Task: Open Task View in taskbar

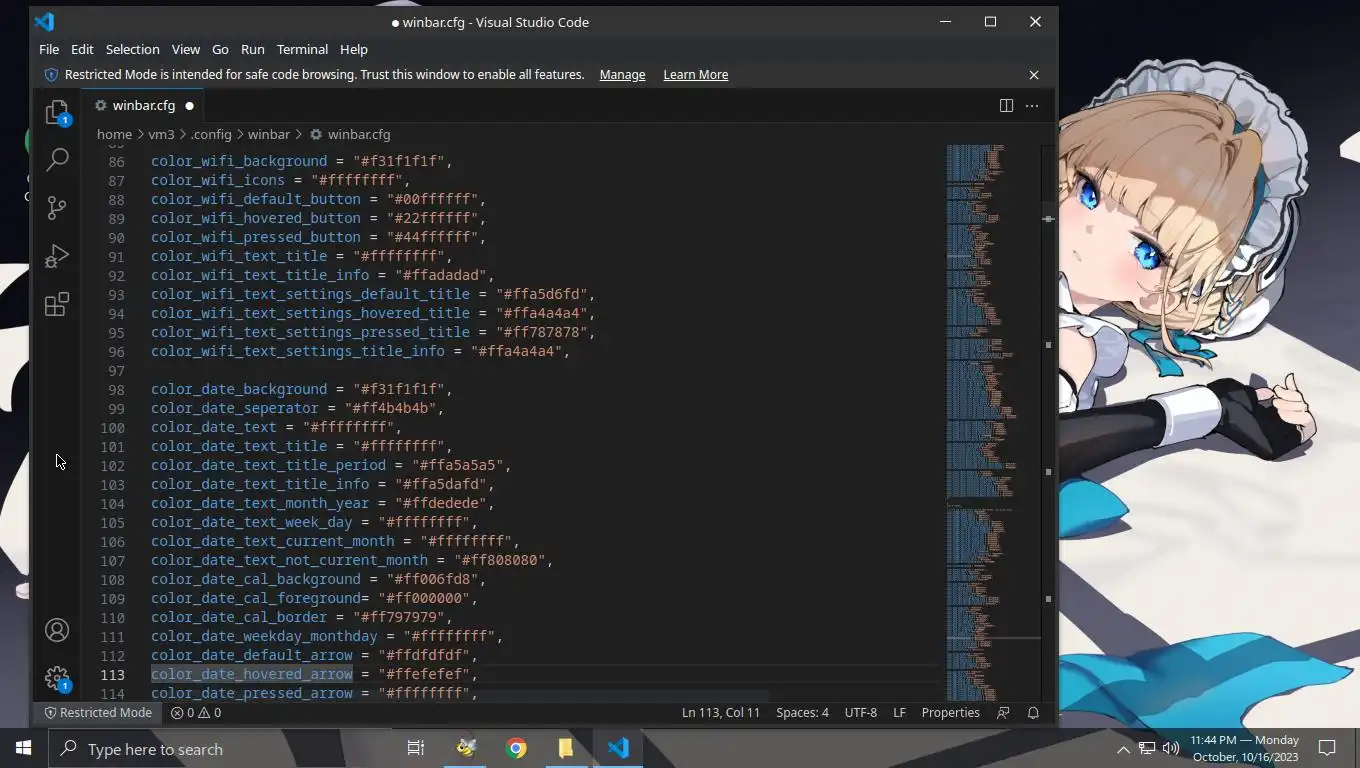Action: pos(416,748)
